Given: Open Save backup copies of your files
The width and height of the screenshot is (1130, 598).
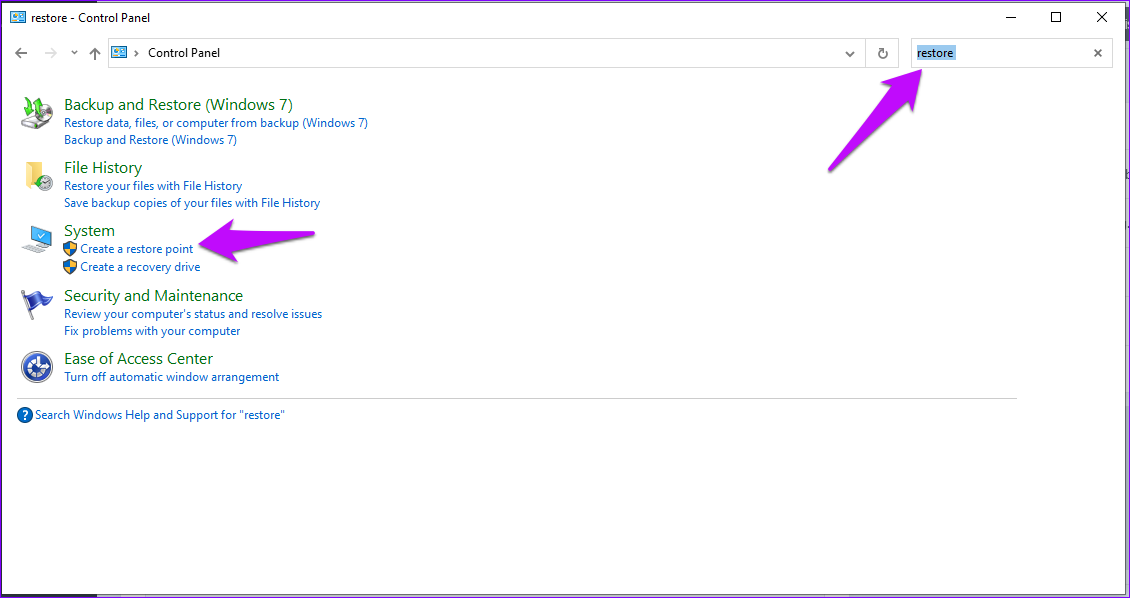Looking at the screenshot, I should tap(192, 203).
